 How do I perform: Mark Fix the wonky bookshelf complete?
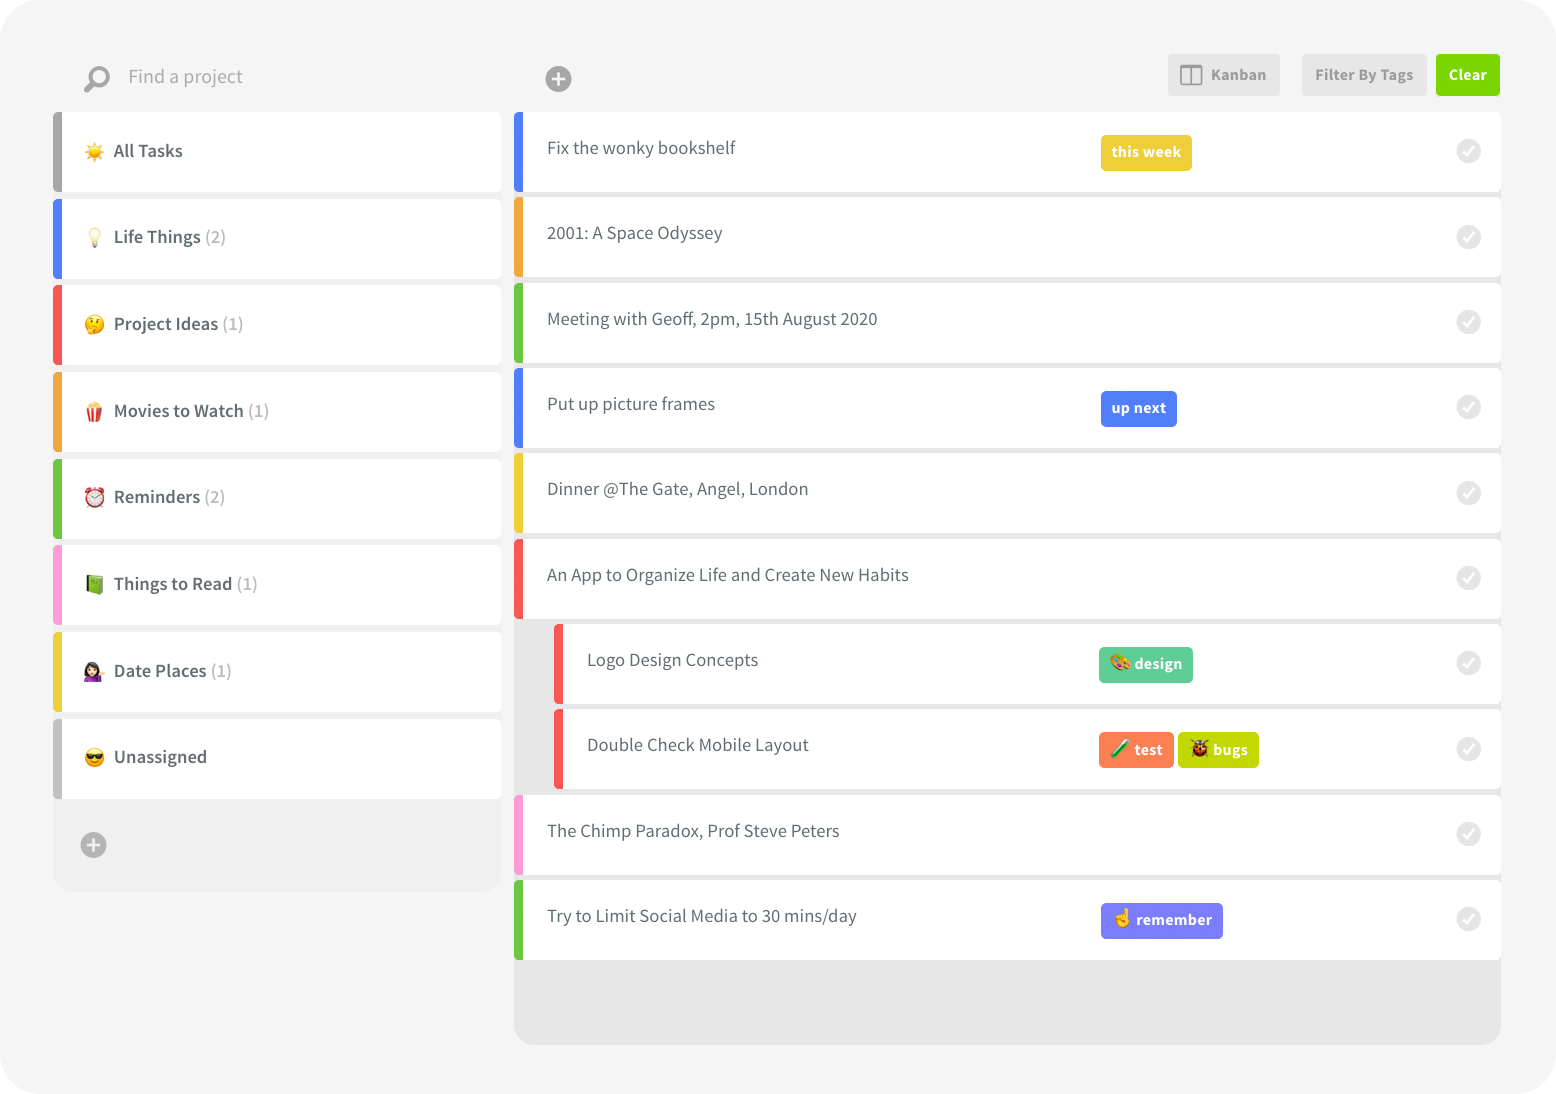coord(1468,151)
